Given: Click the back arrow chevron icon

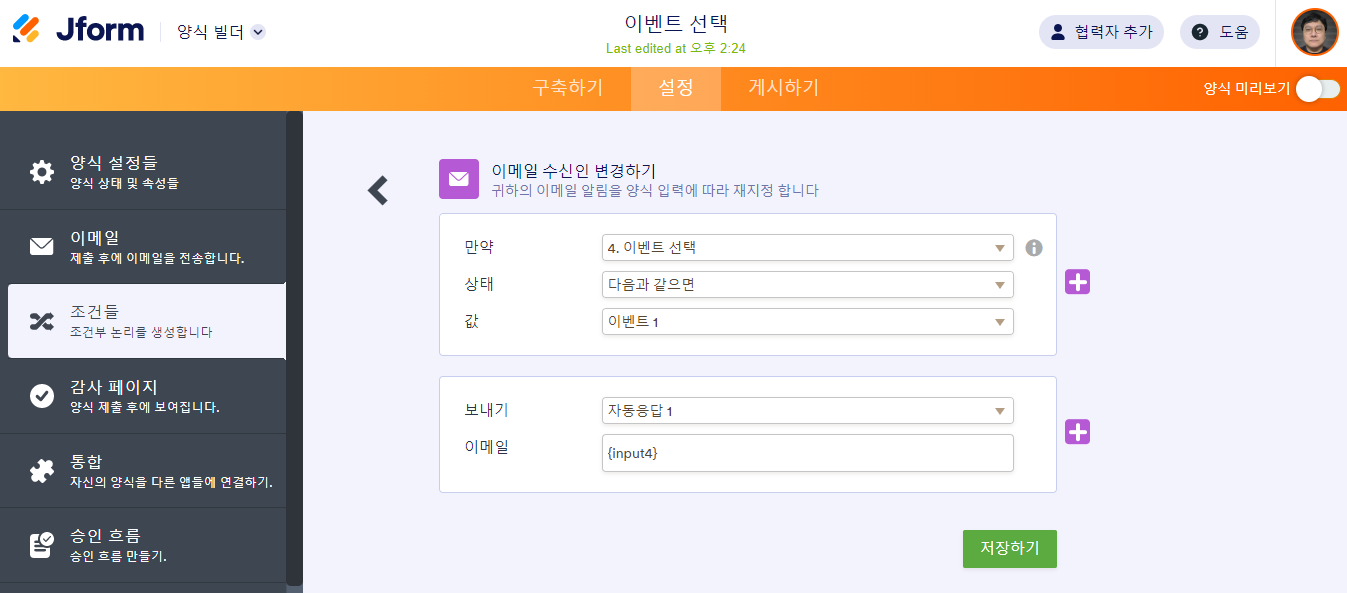Looking at the screenshot, I should pyautogui.click(x=377, y=190).
